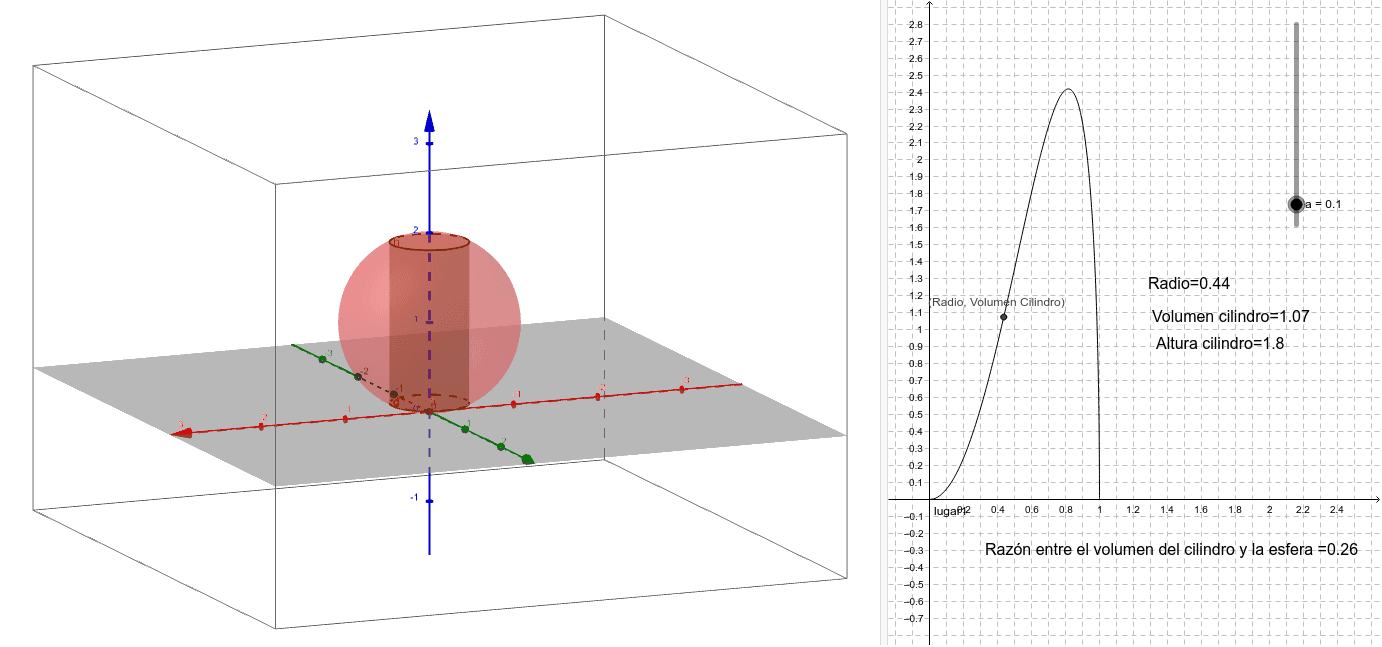The image size is (1382, 647).
Task: Click the 'Razón entre el volumen del cilindro y la esfera' text
Action: (1148, 549)
